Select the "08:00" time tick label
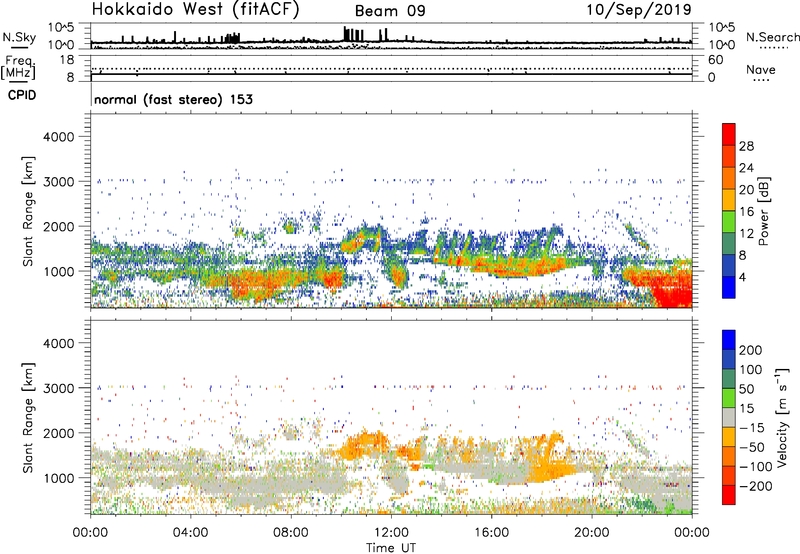800x554 pixels. [291, 533]
